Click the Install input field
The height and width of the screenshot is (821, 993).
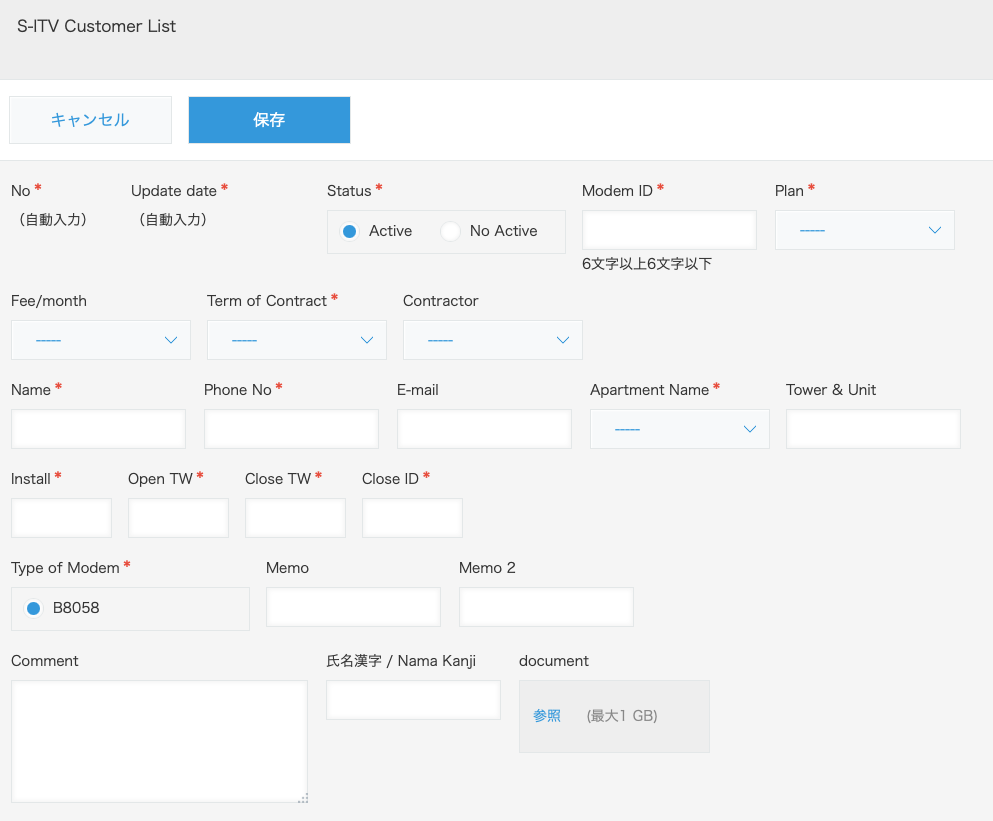coord(61,518)
